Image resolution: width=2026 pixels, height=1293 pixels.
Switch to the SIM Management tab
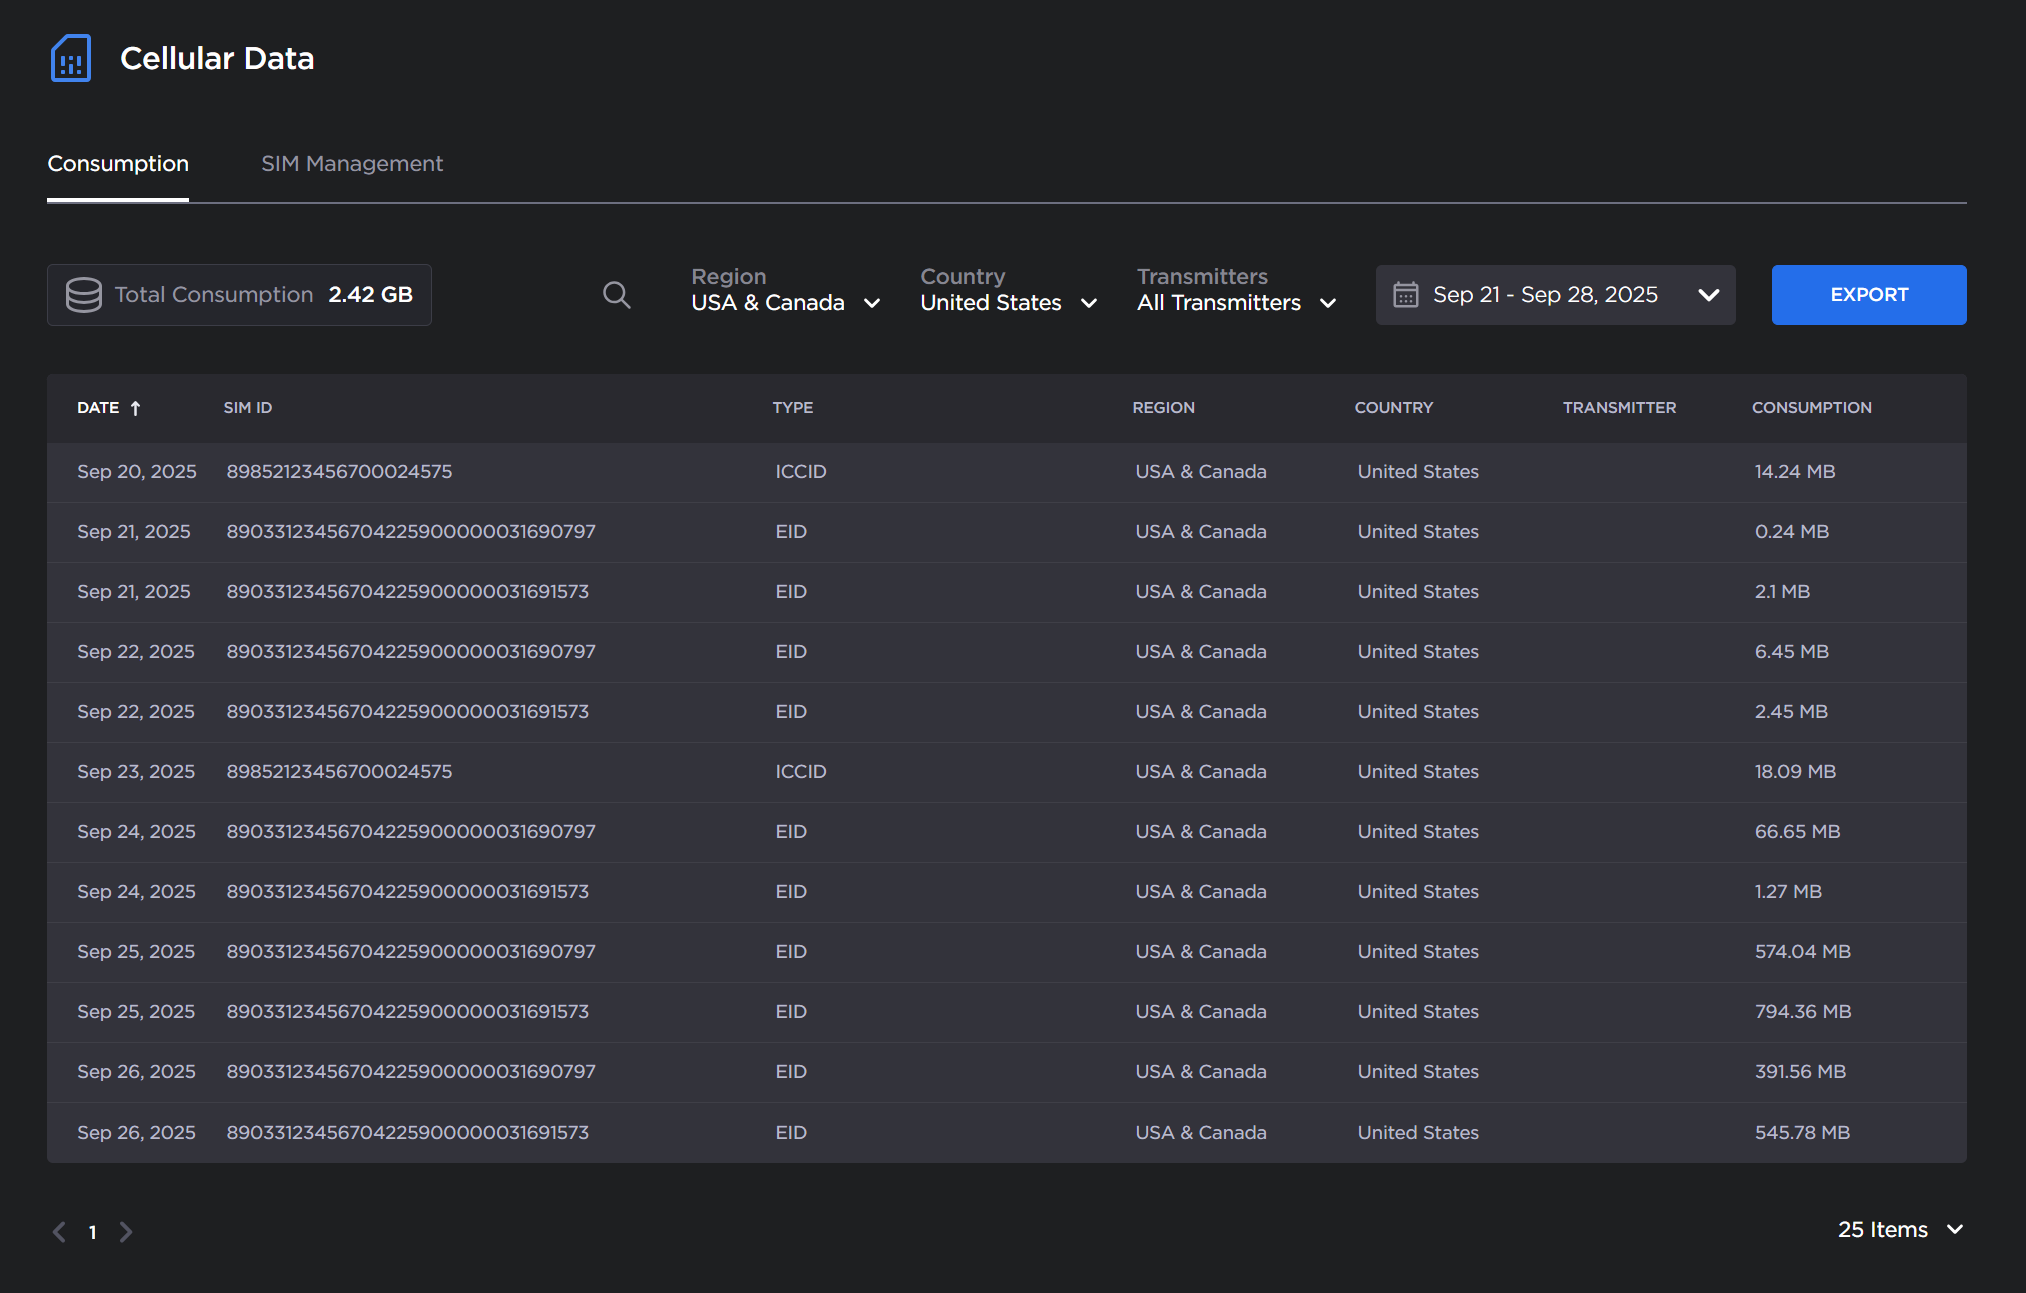pos(352,164)
